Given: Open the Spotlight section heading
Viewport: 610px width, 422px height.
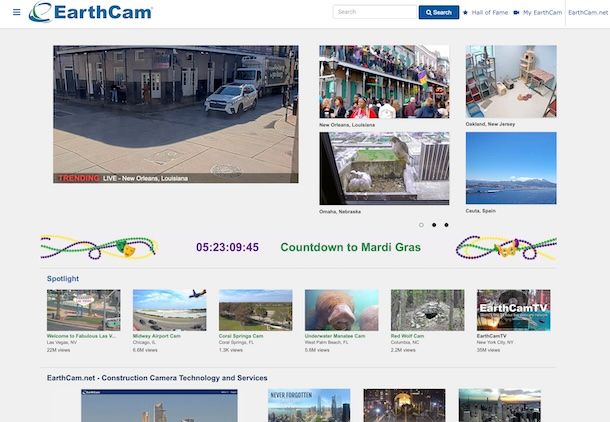Looking at the screenshot, I should click(63, 278).
